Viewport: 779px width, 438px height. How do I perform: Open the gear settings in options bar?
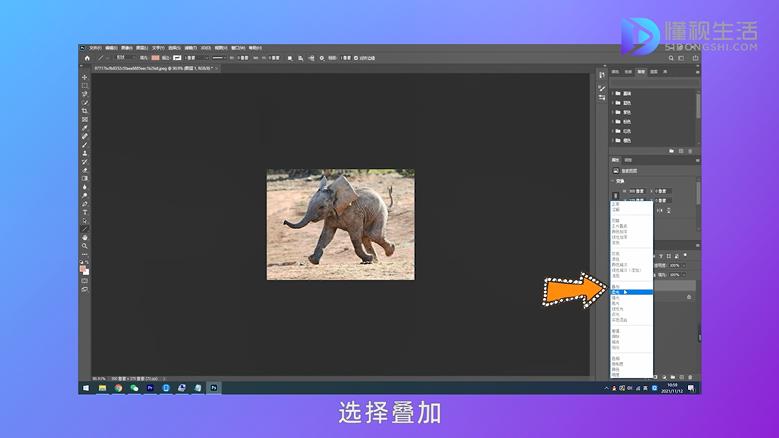(x=322, y=58)
